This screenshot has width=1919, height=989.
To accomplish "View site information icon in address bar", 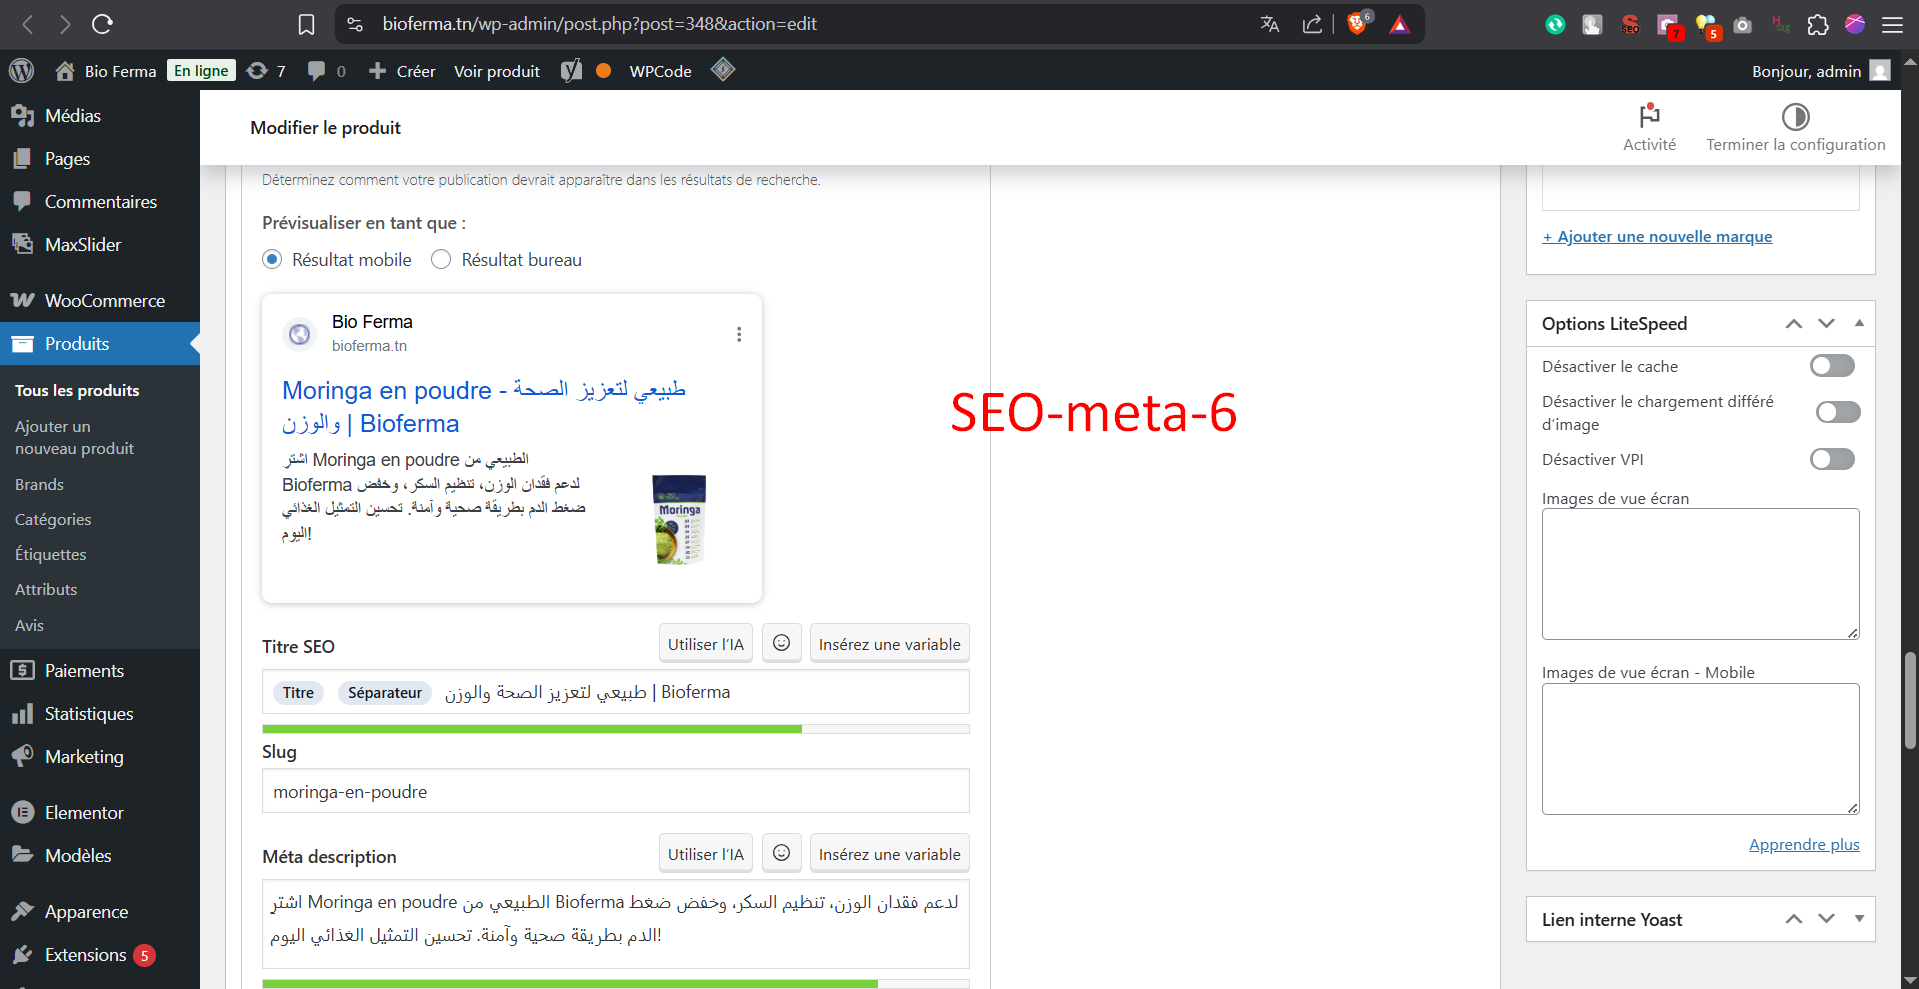I will (355, 24).
